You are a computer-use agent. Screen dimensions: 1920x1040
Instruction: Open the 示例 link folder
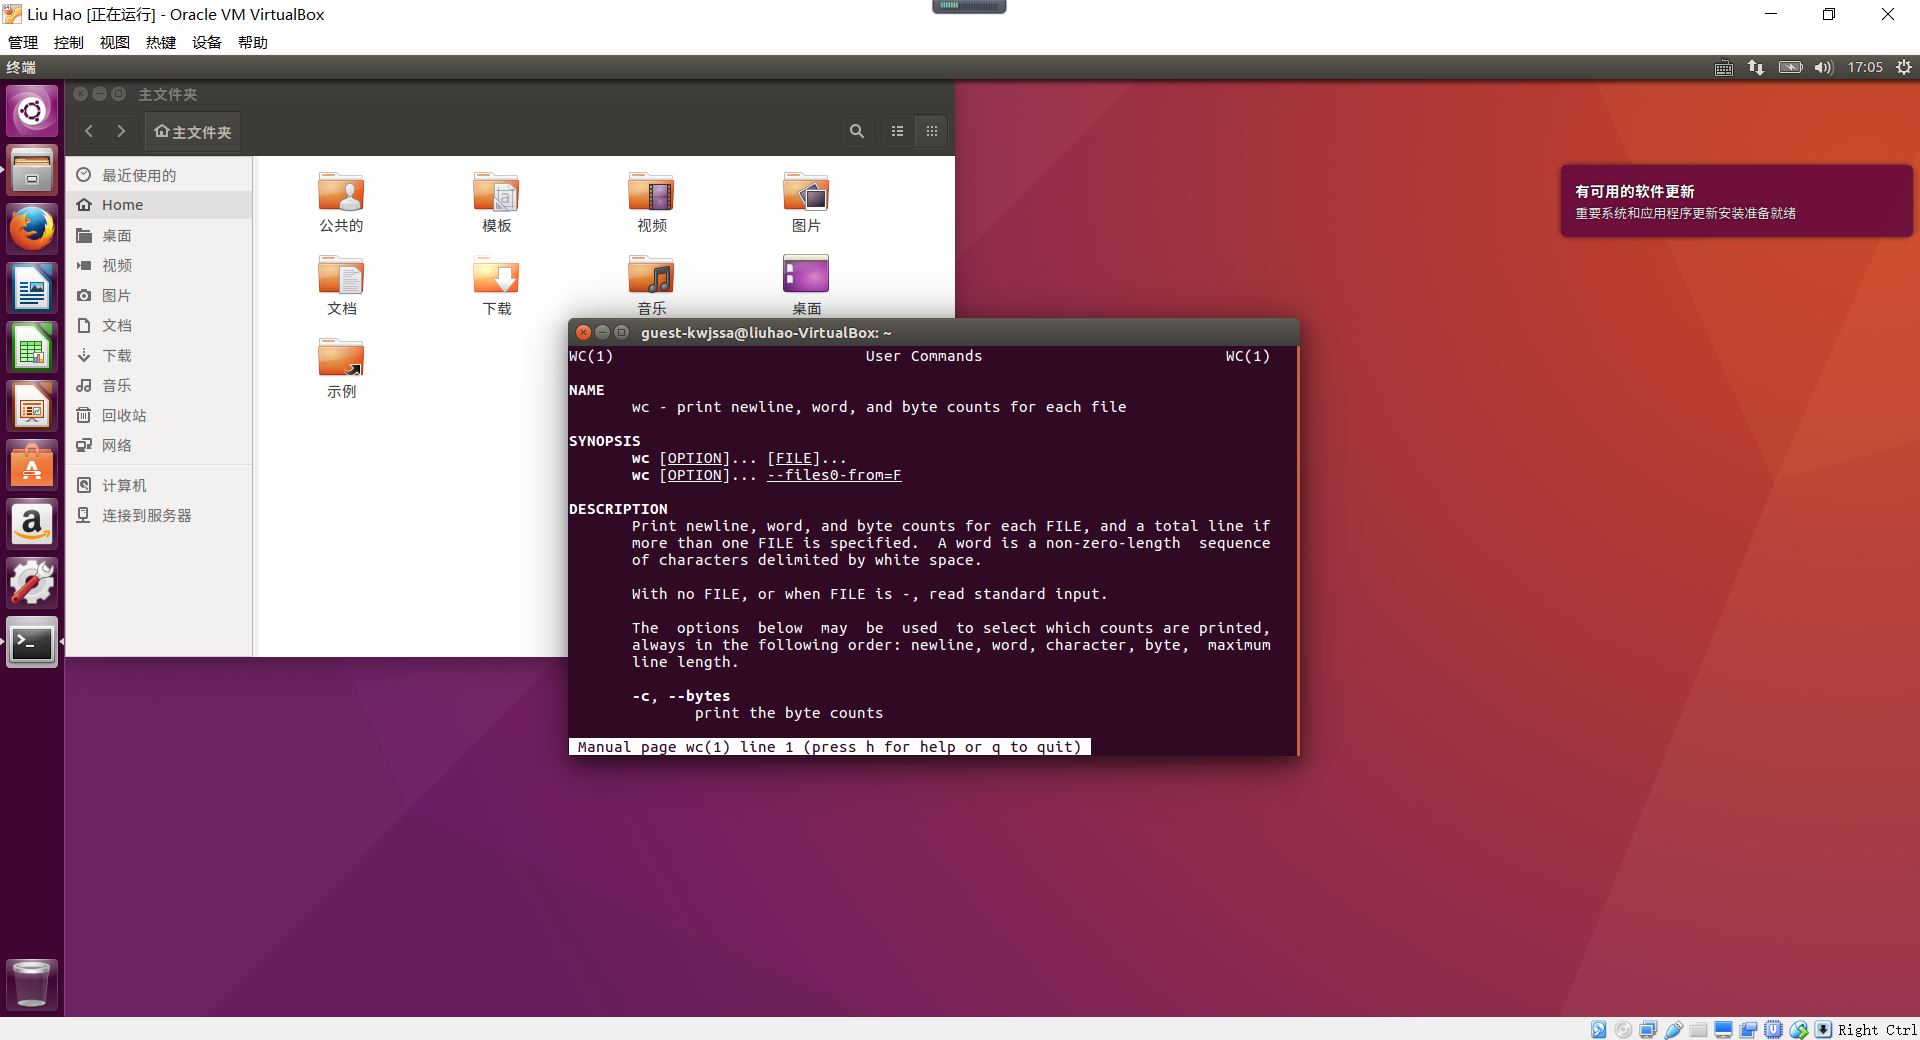pyautogui.click(x=341, y=368)
